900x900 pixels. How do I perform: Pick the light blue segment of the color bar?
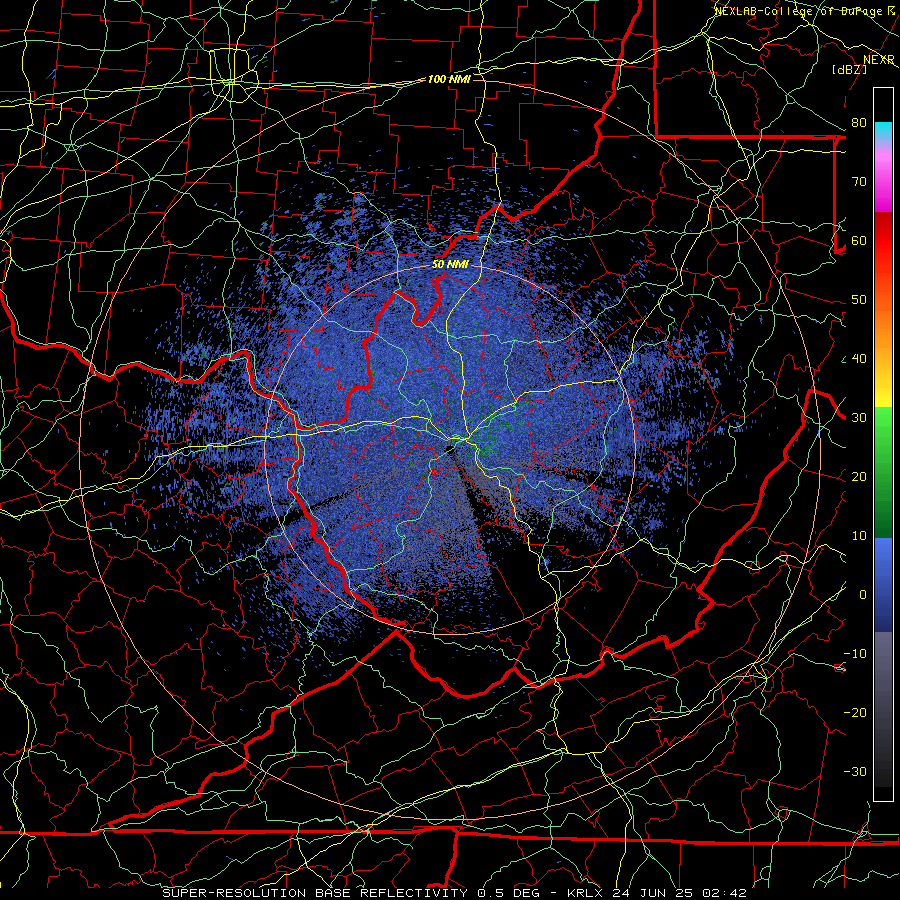[883, 554]
